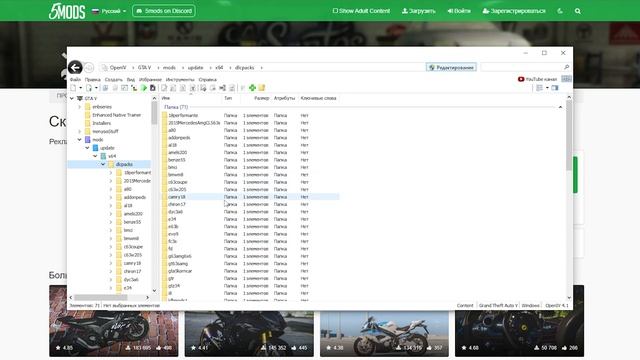Click the magnifier icon in OpenIV search box

(567, 67)
